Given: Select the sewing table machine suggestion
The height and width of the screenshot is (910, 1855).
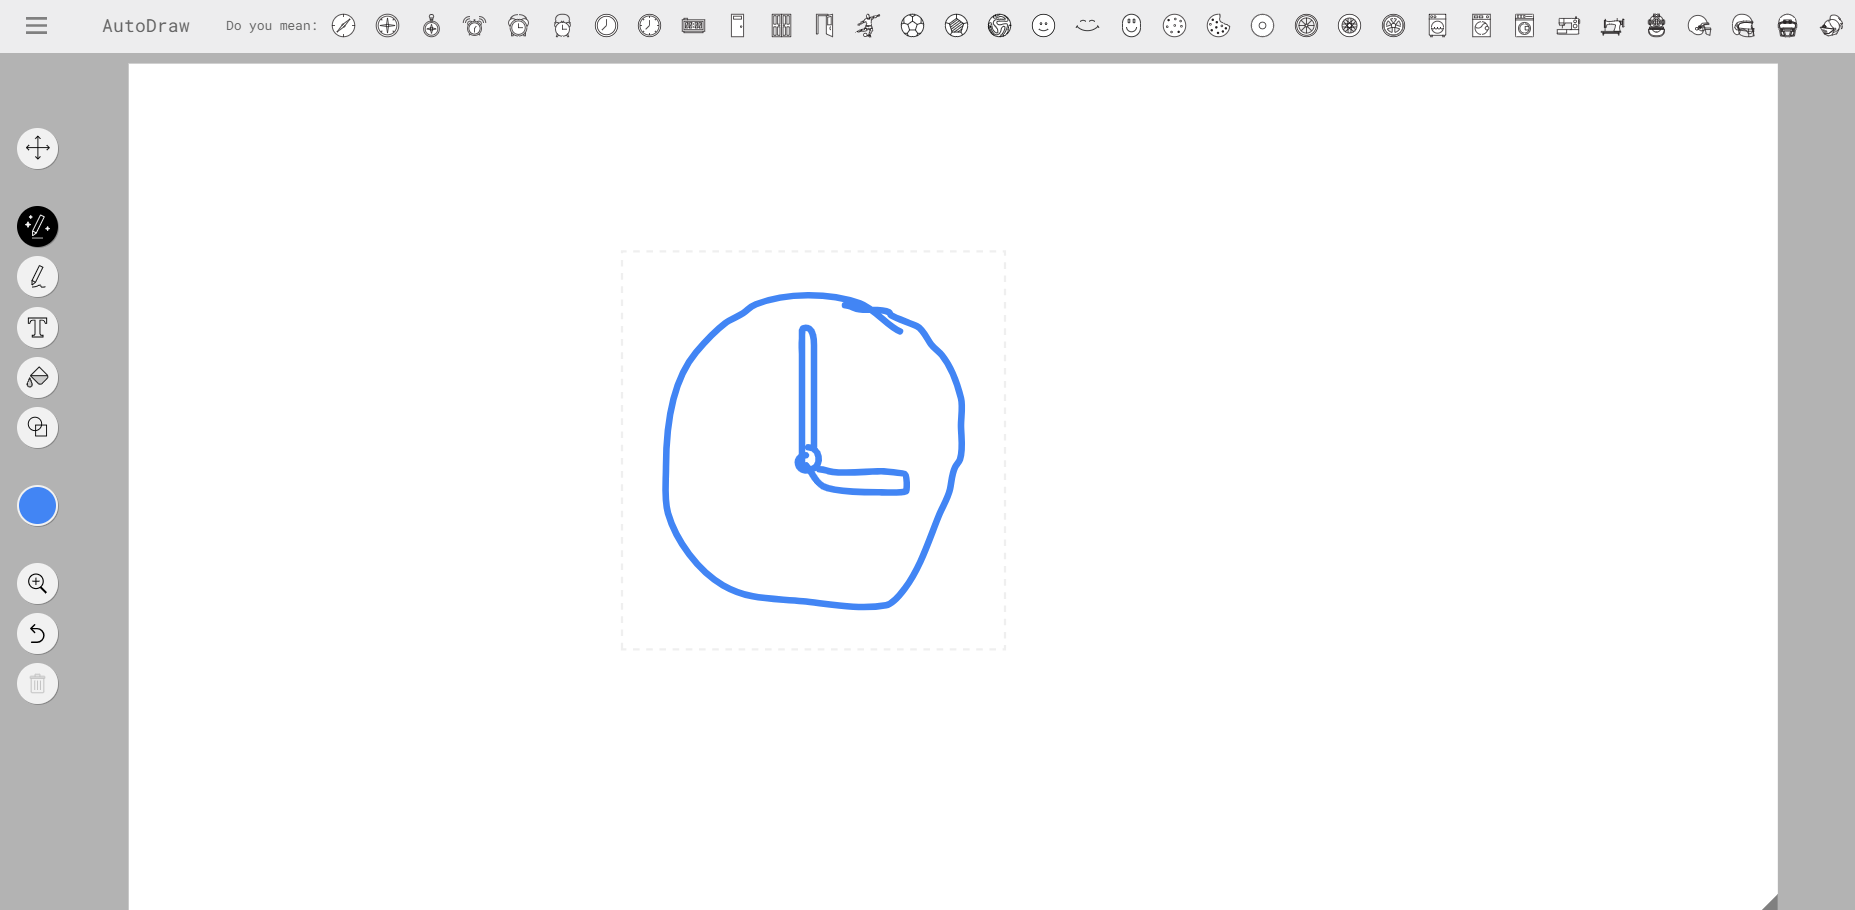Looking at the screenshot, I should [1612, 26].
